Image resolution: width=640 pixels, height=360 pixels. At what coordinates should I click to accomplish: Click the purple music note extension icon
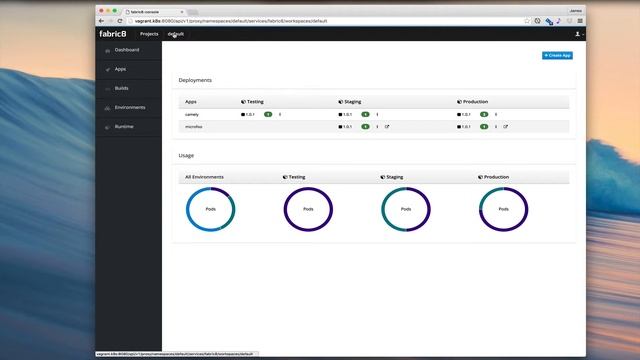coord(559,21)
